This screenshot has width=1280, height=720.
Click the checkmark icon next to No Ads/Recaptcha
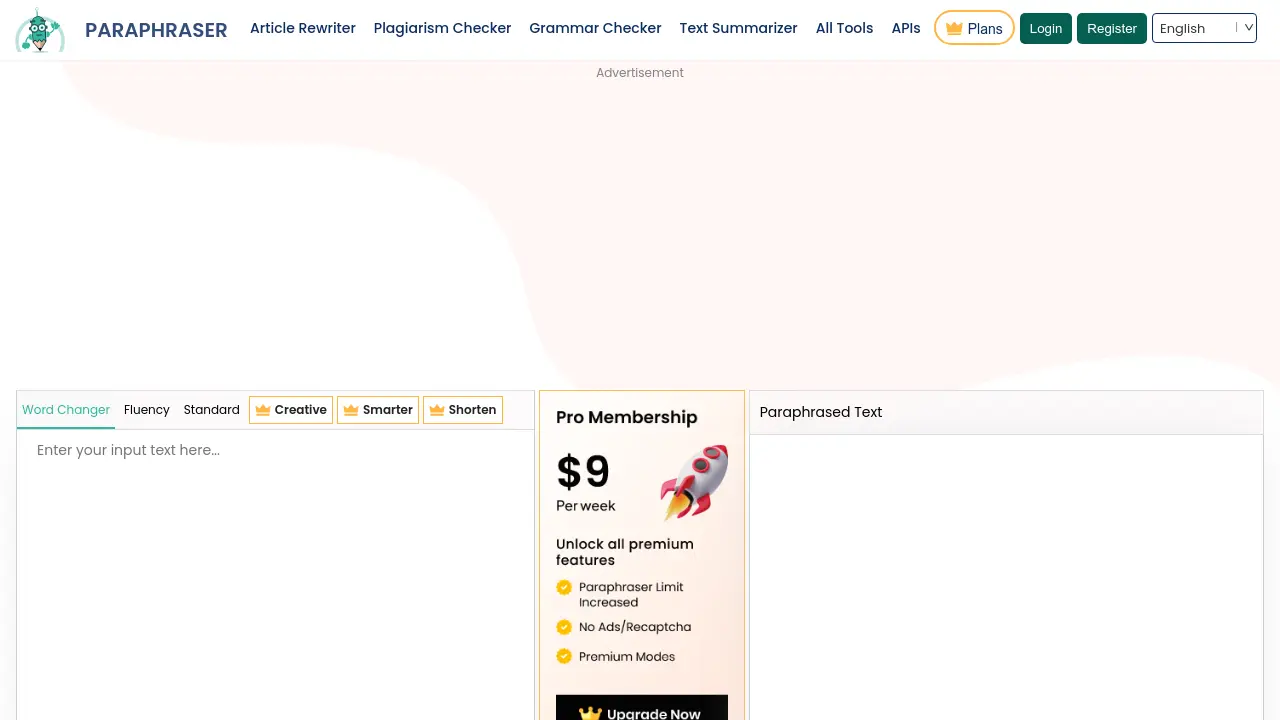[x=564, y=627]
